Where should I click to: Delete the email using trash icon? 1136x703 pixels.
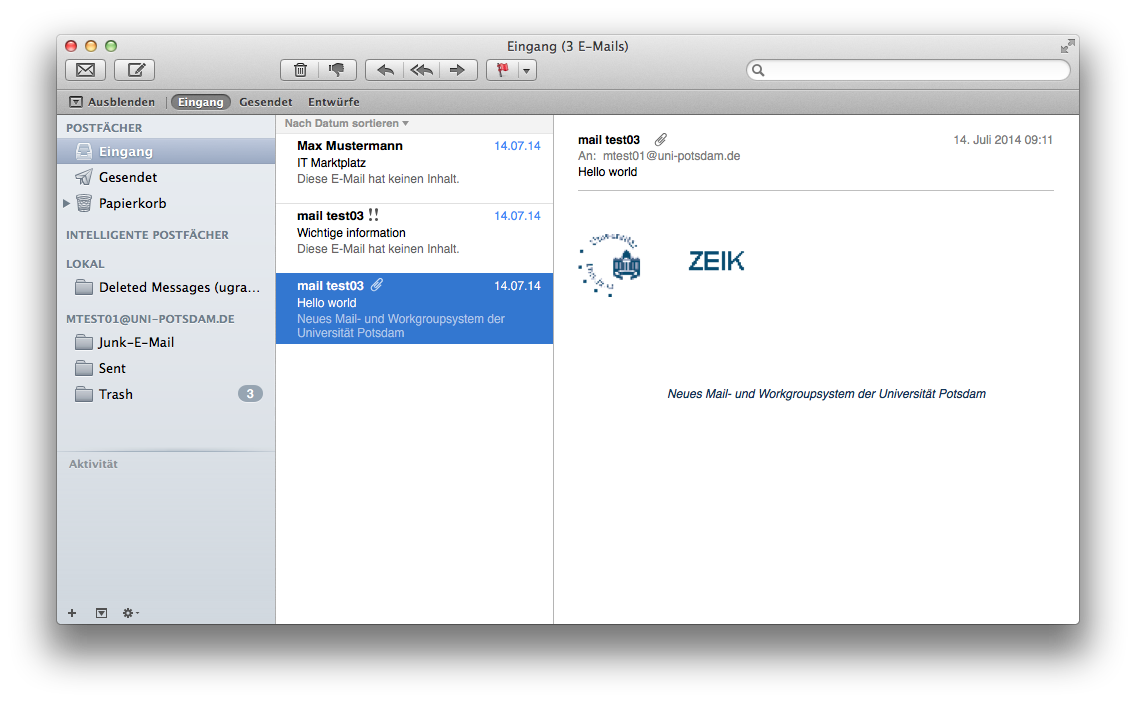pos(300,70)
